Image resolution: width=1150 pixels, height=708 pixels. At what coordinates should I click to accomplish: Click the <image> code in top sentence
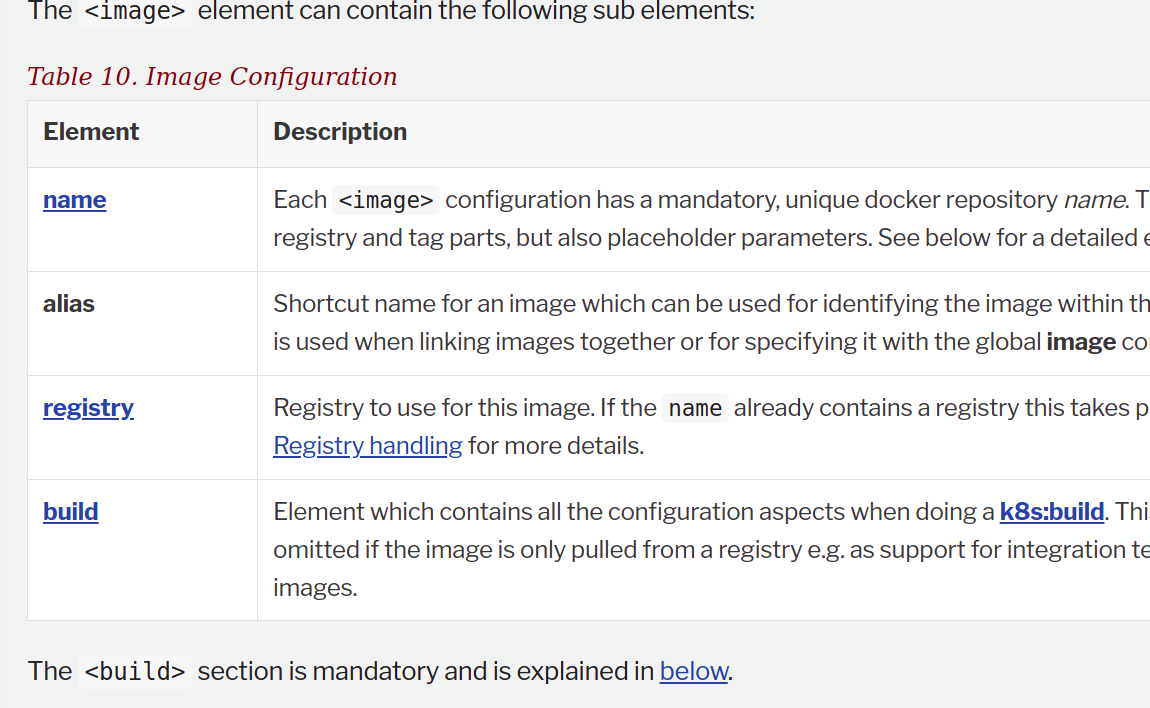click(134, 12)
